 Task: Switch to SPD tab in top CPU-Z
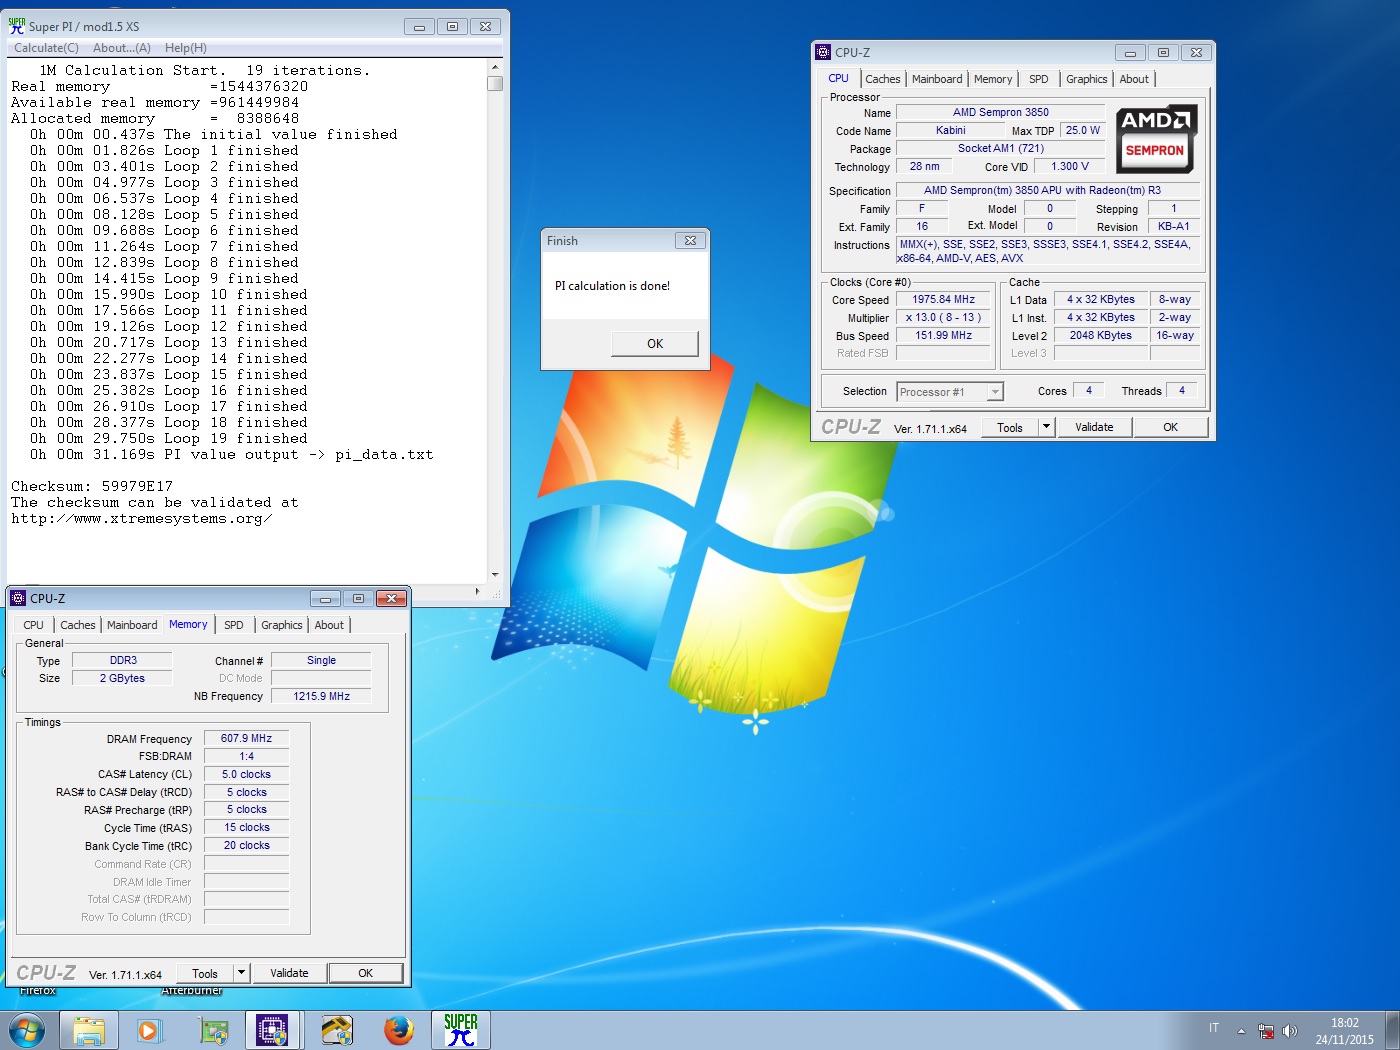[1039, 79]
